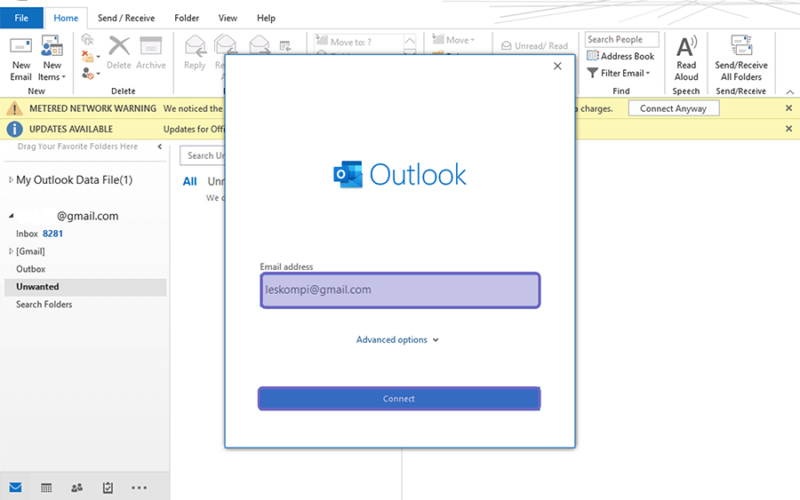Open the Folder ribbon tab
The image size is (800, 500).
187,18
